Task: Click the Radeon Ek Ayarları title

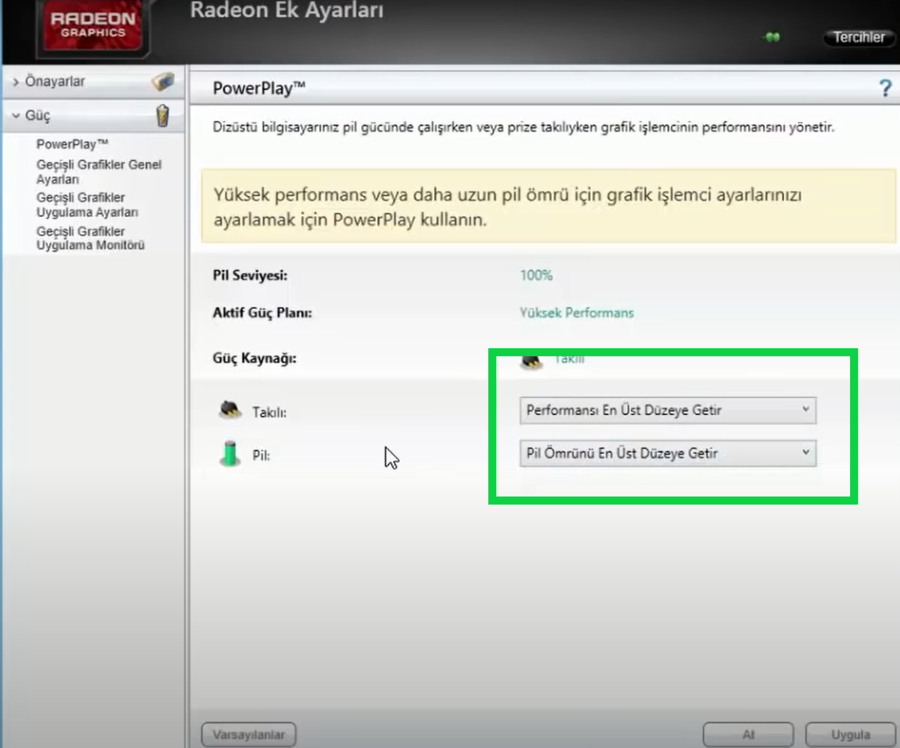Action: 287,10
